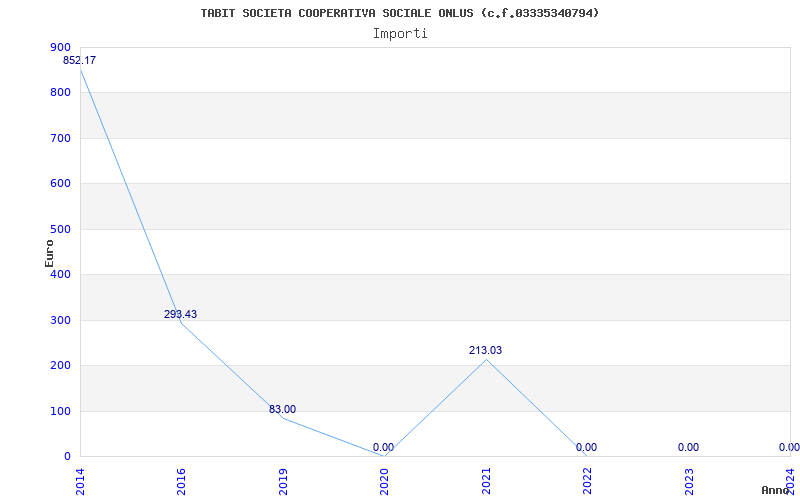Click the 0.00 label above 2022
The image size is (800, 500).
click(586, 447)
